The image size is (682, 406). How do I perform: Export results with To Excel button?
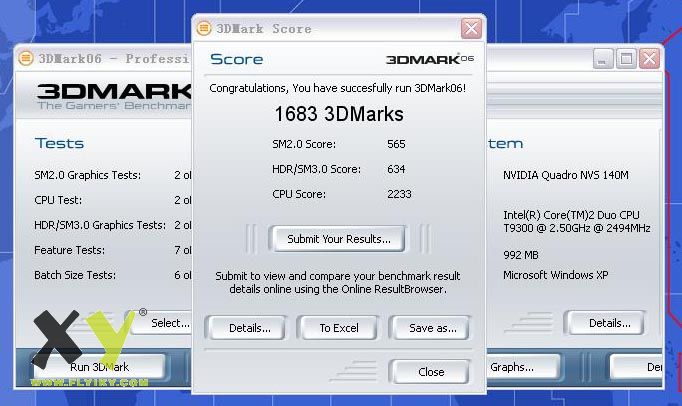339,328
